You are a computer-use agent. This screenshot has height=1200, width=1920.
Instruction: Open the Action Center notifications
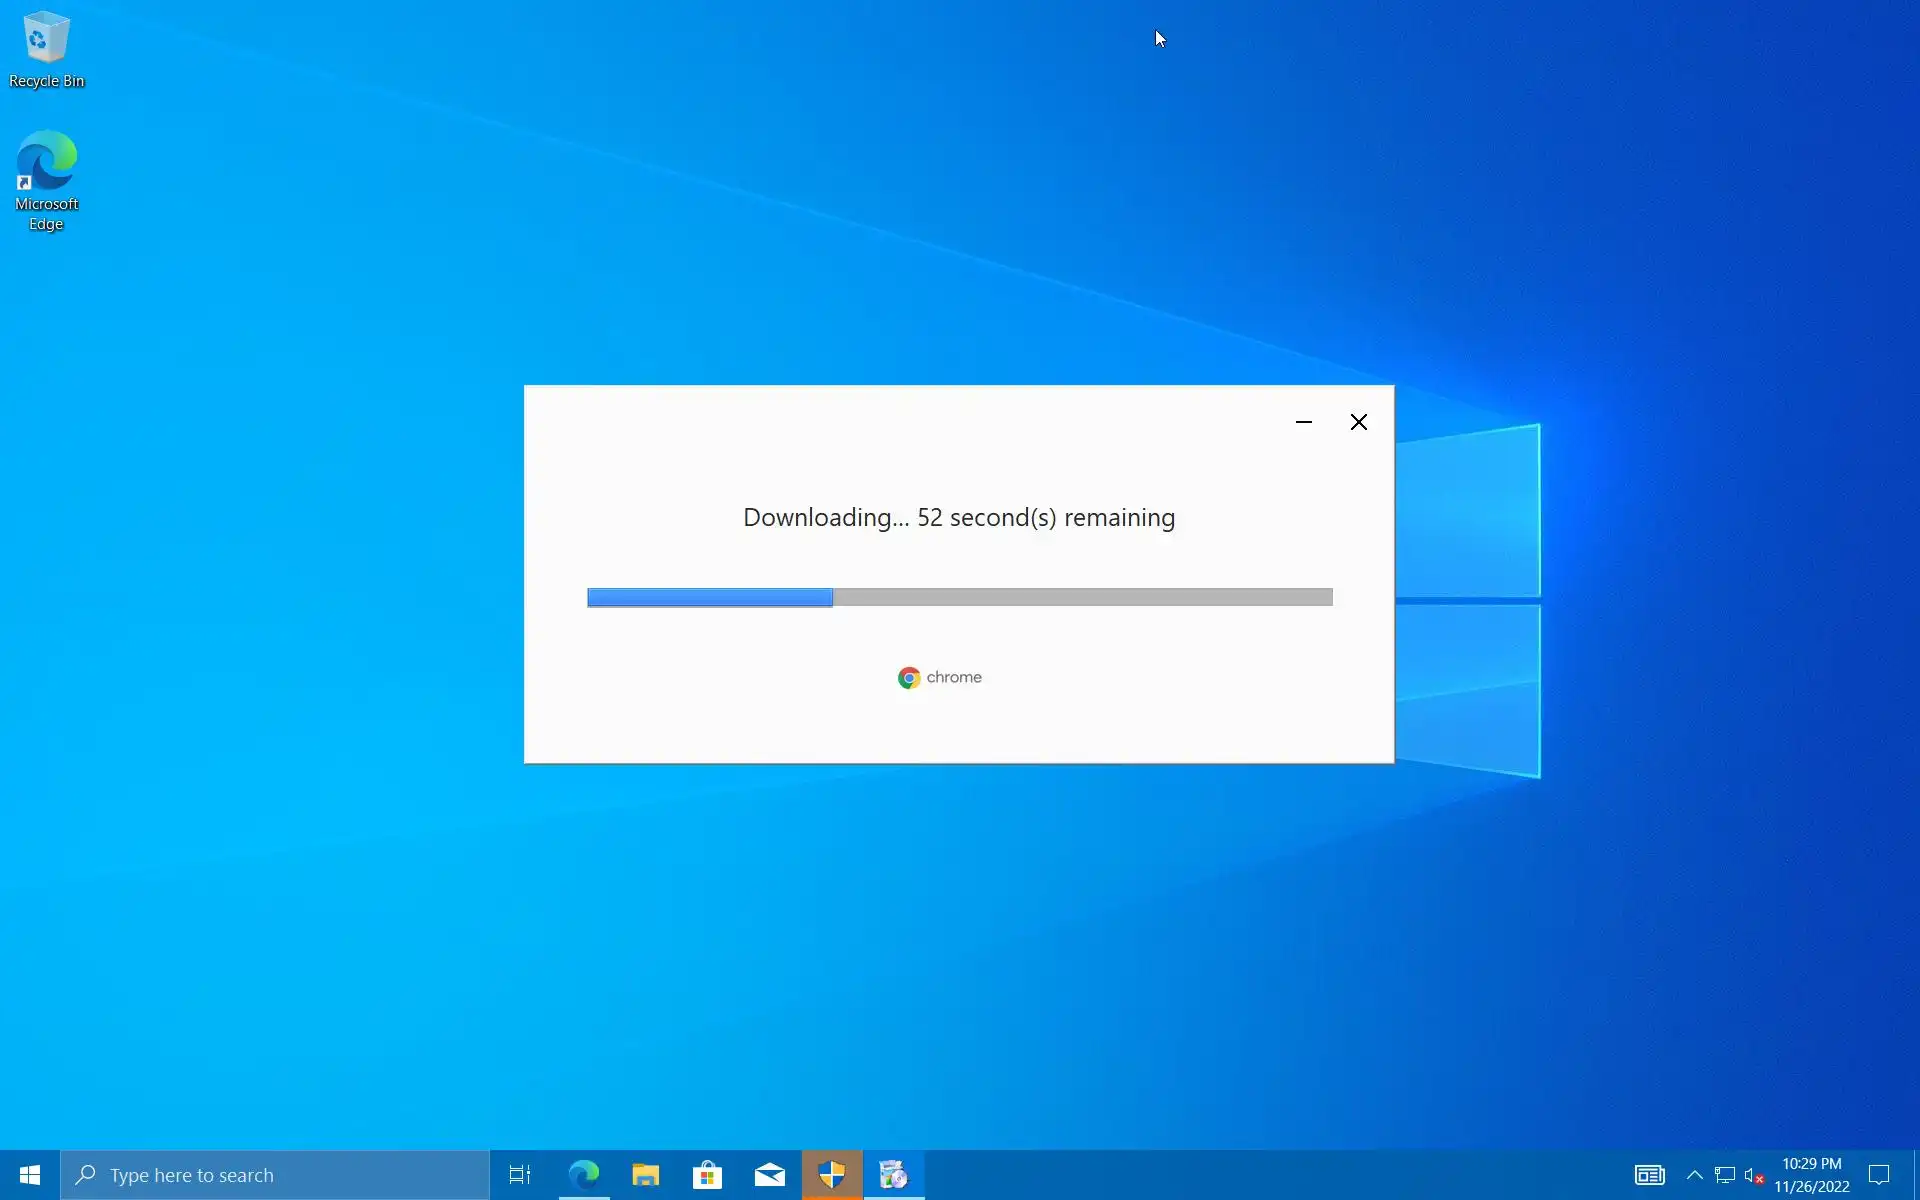(1879, 1175)
